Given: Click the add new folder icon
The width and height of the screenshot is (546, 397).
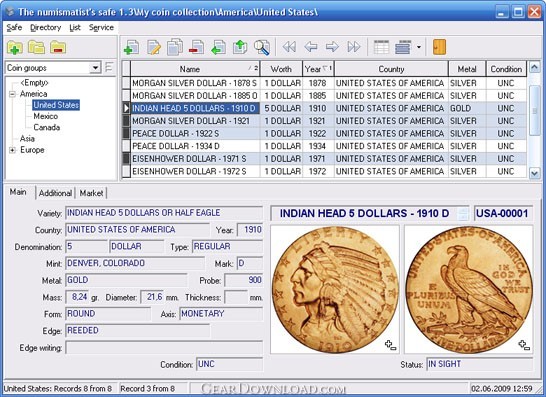Looking at the screenshot, I should 15,47.
